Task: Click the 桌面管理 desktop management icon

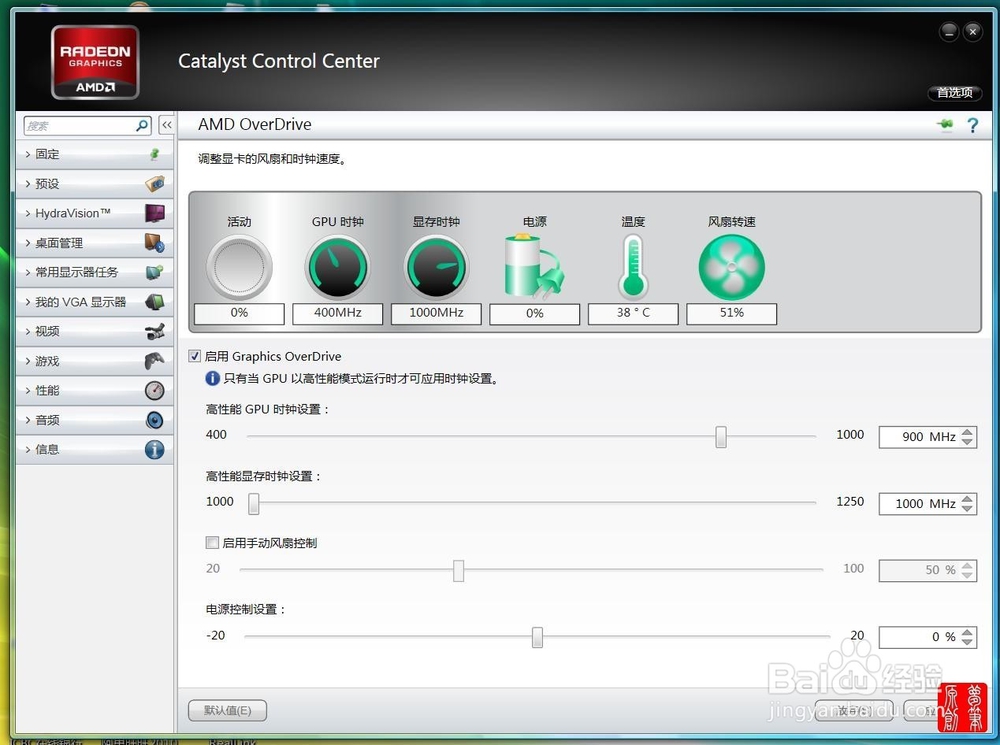Action: click(x=155, y=242)
